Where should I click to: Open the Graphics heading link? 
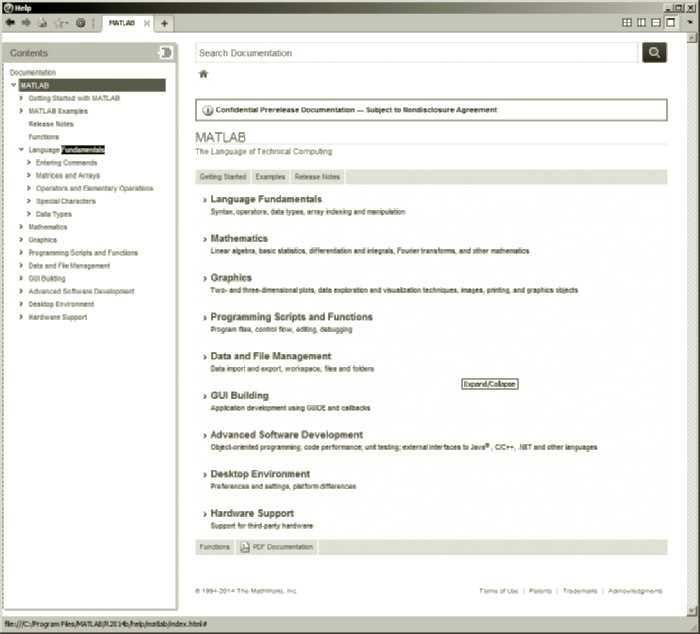(231, 278)
